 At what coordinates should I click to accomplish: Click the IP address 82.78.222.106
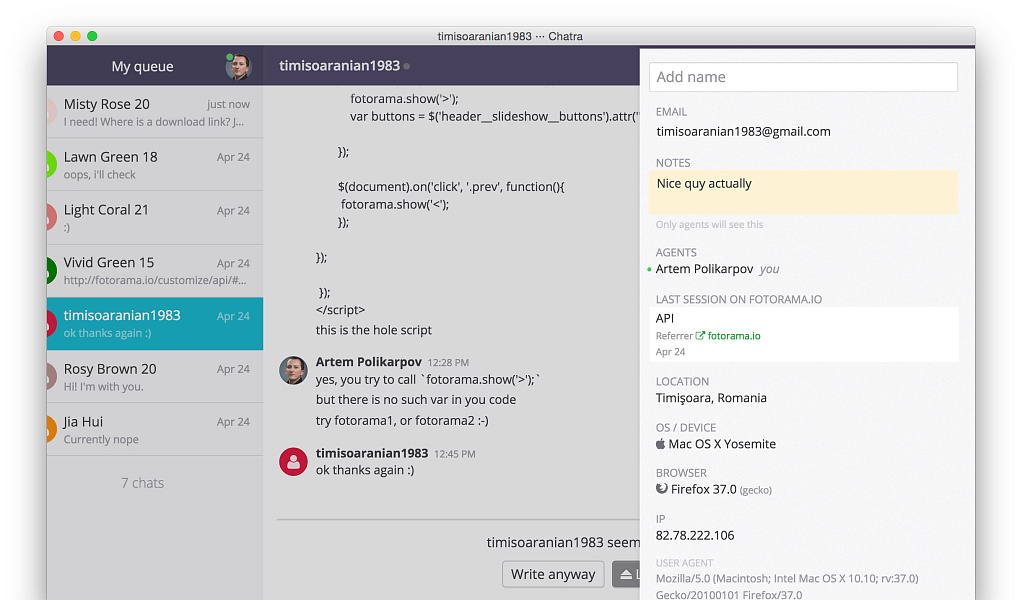click(695, 536)
